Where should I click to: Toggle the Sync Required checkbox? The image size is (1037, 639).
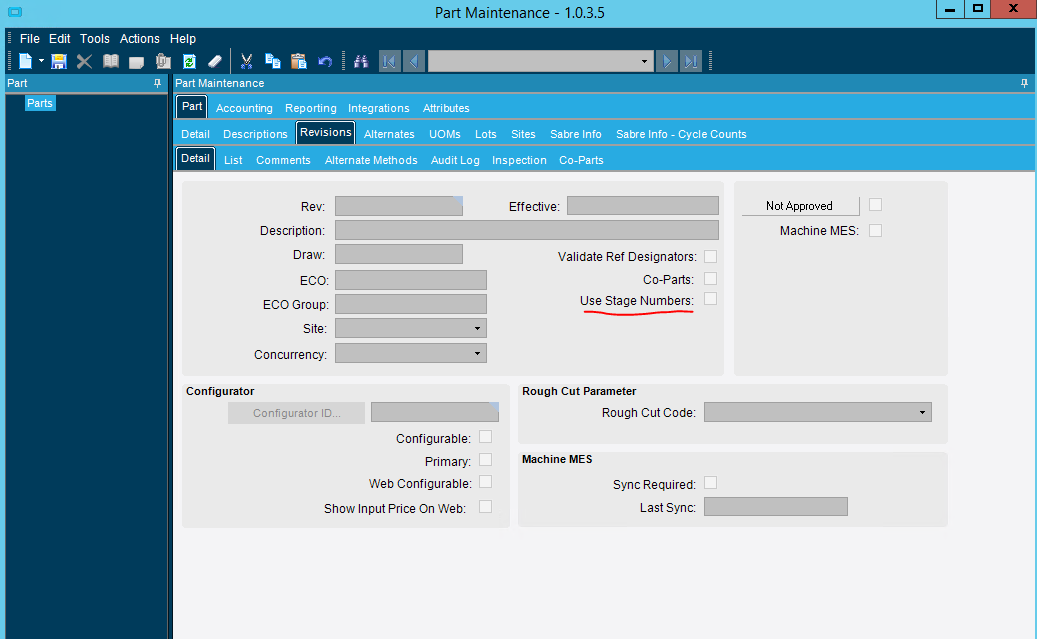[710, 482]
